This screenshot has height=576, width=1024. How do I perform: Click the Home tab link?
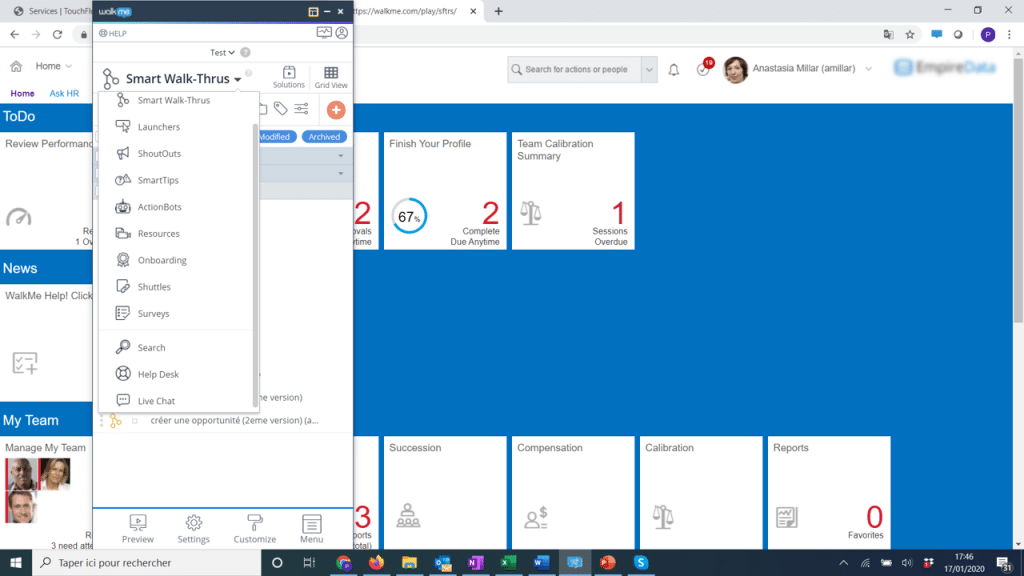[22, 93]
